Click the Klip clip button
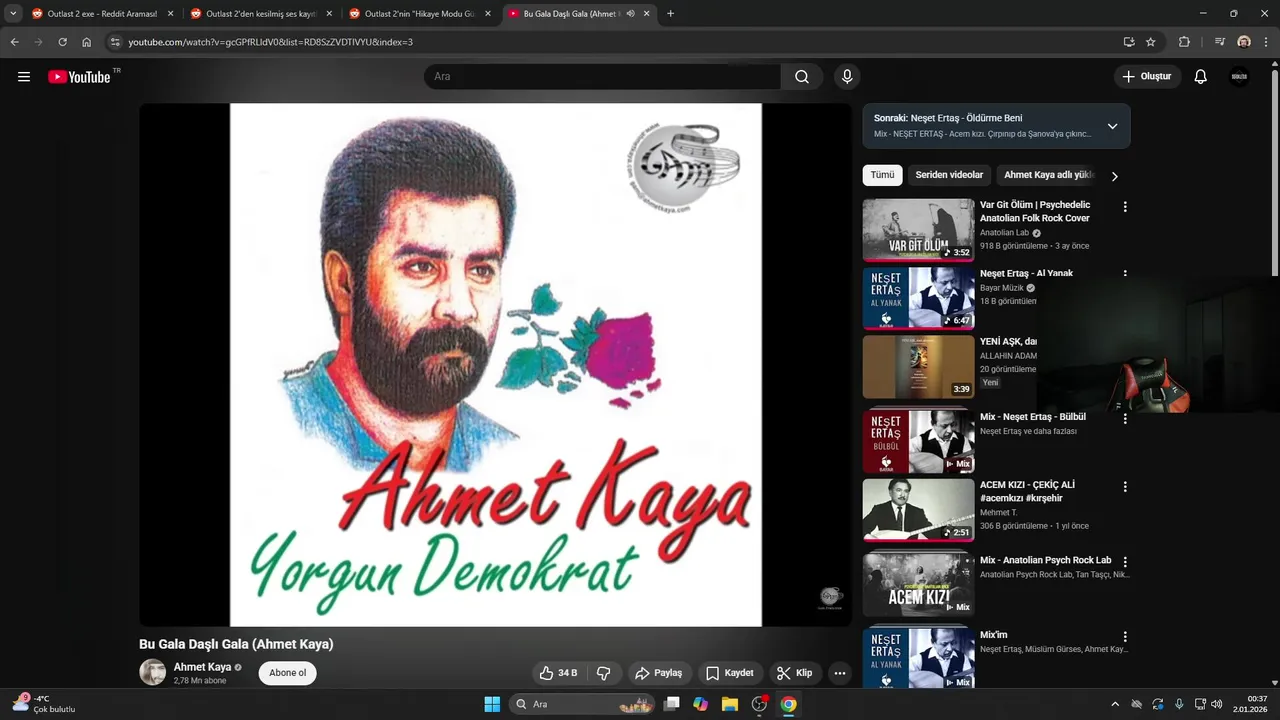The image size is (1280, 720). click(x=795, y=673)
